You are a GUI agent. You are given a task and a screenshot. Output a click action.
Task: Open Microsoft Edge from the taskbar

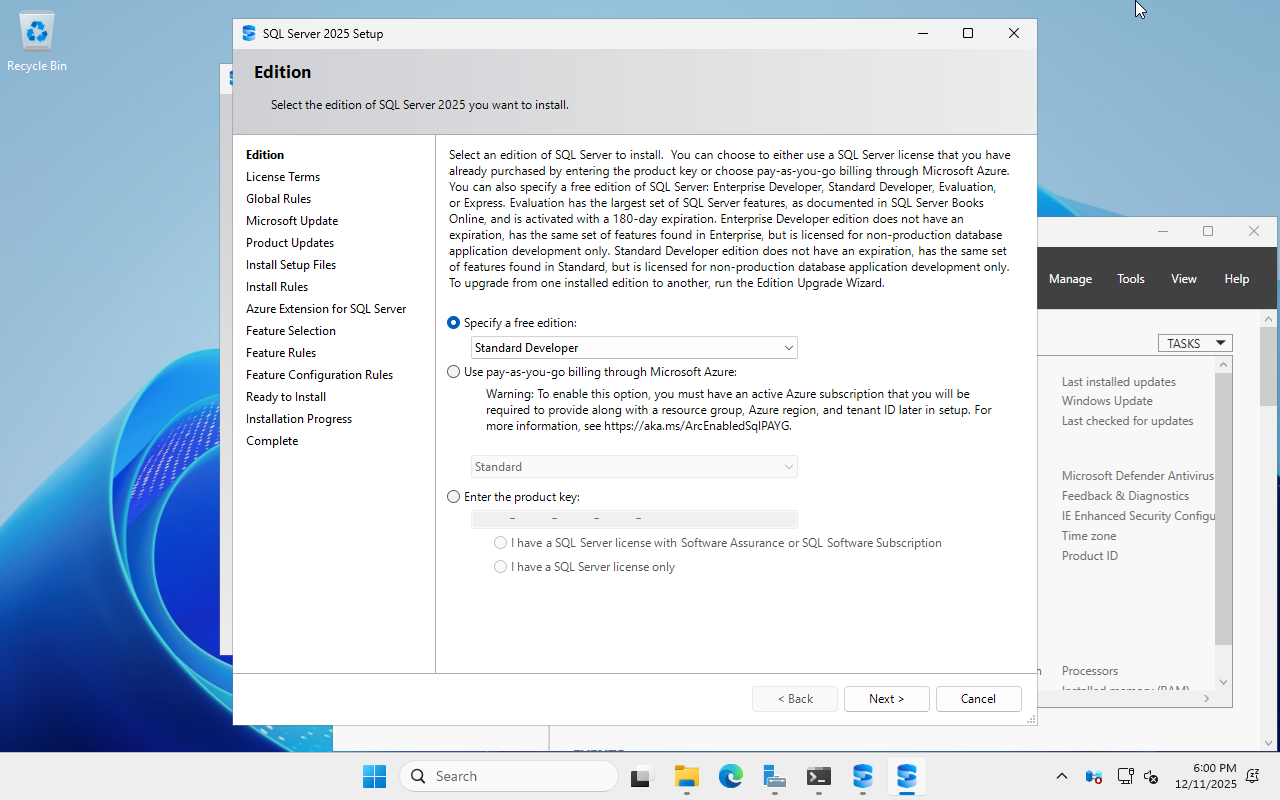pos(731,776)
